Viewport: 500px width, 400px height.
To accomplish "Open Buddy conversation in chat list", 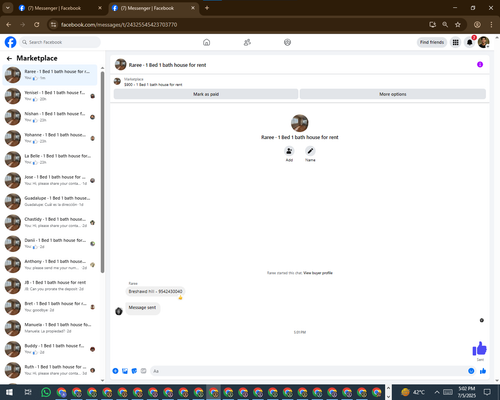I will 50,349.
